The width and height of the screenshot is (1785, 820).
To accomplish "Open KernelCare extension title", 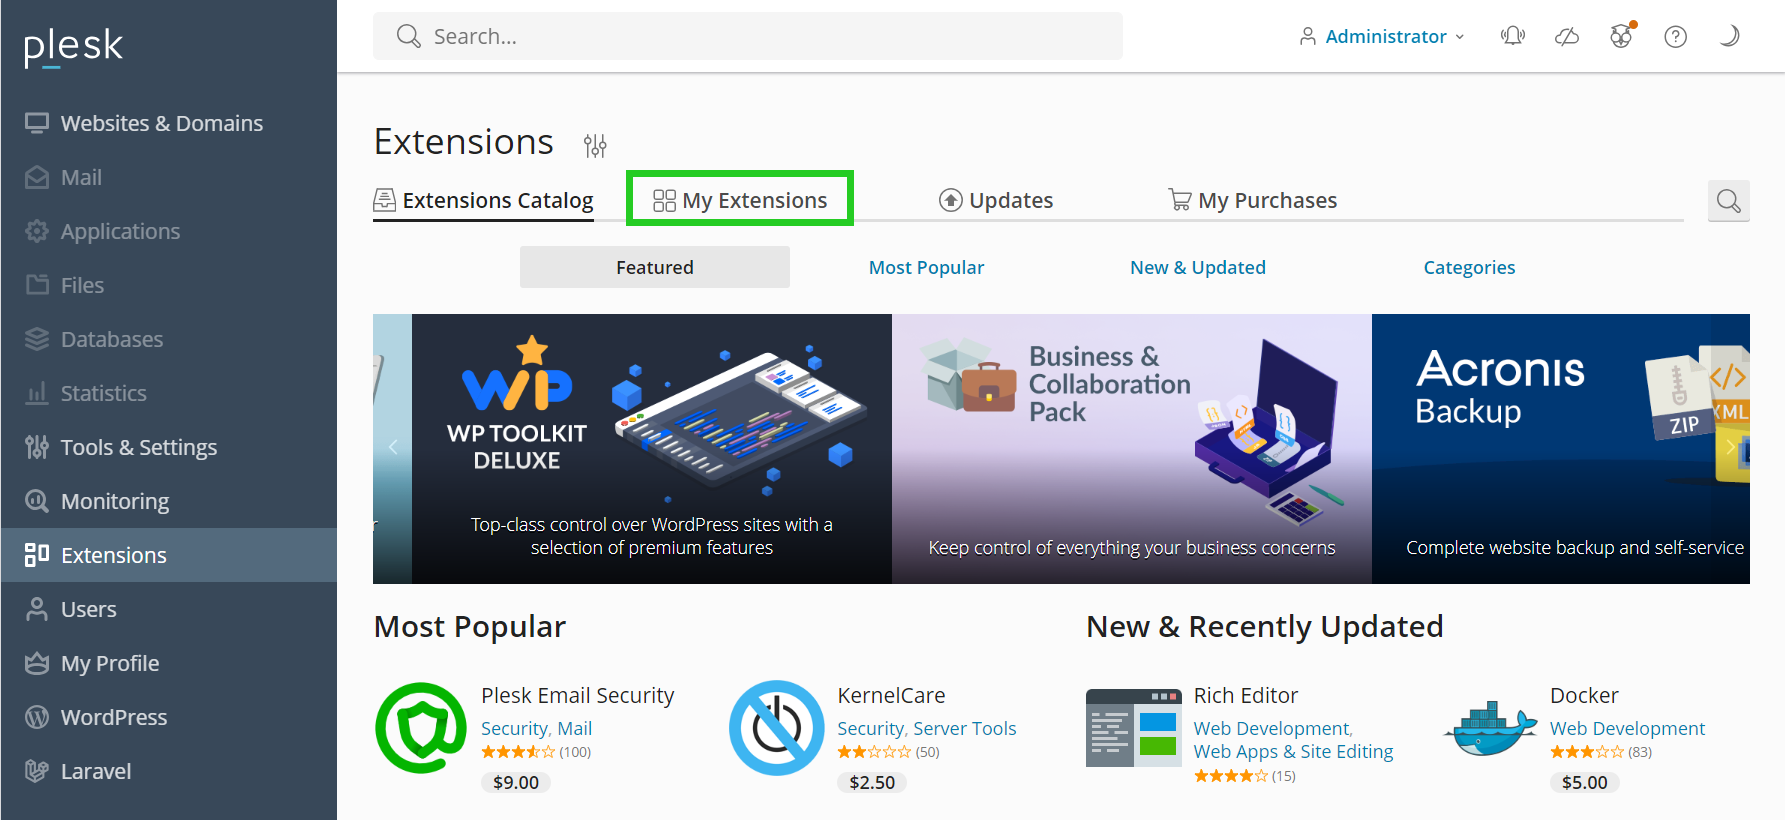I will click(891, 695).
